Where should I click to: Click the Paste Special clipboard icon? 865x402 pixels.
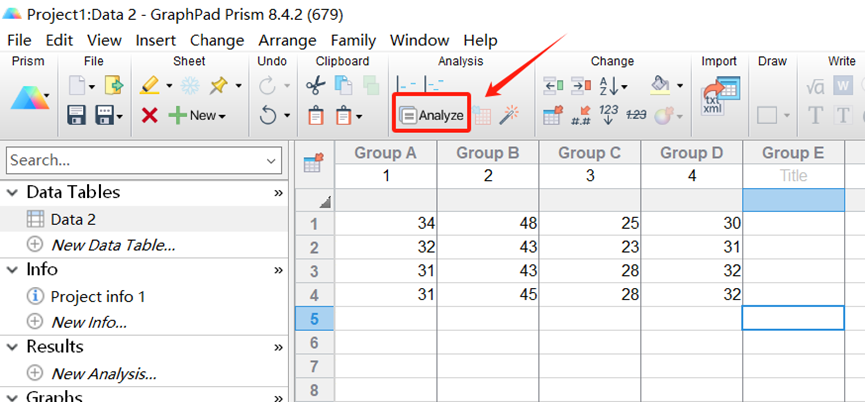click(x=344, y=116)
